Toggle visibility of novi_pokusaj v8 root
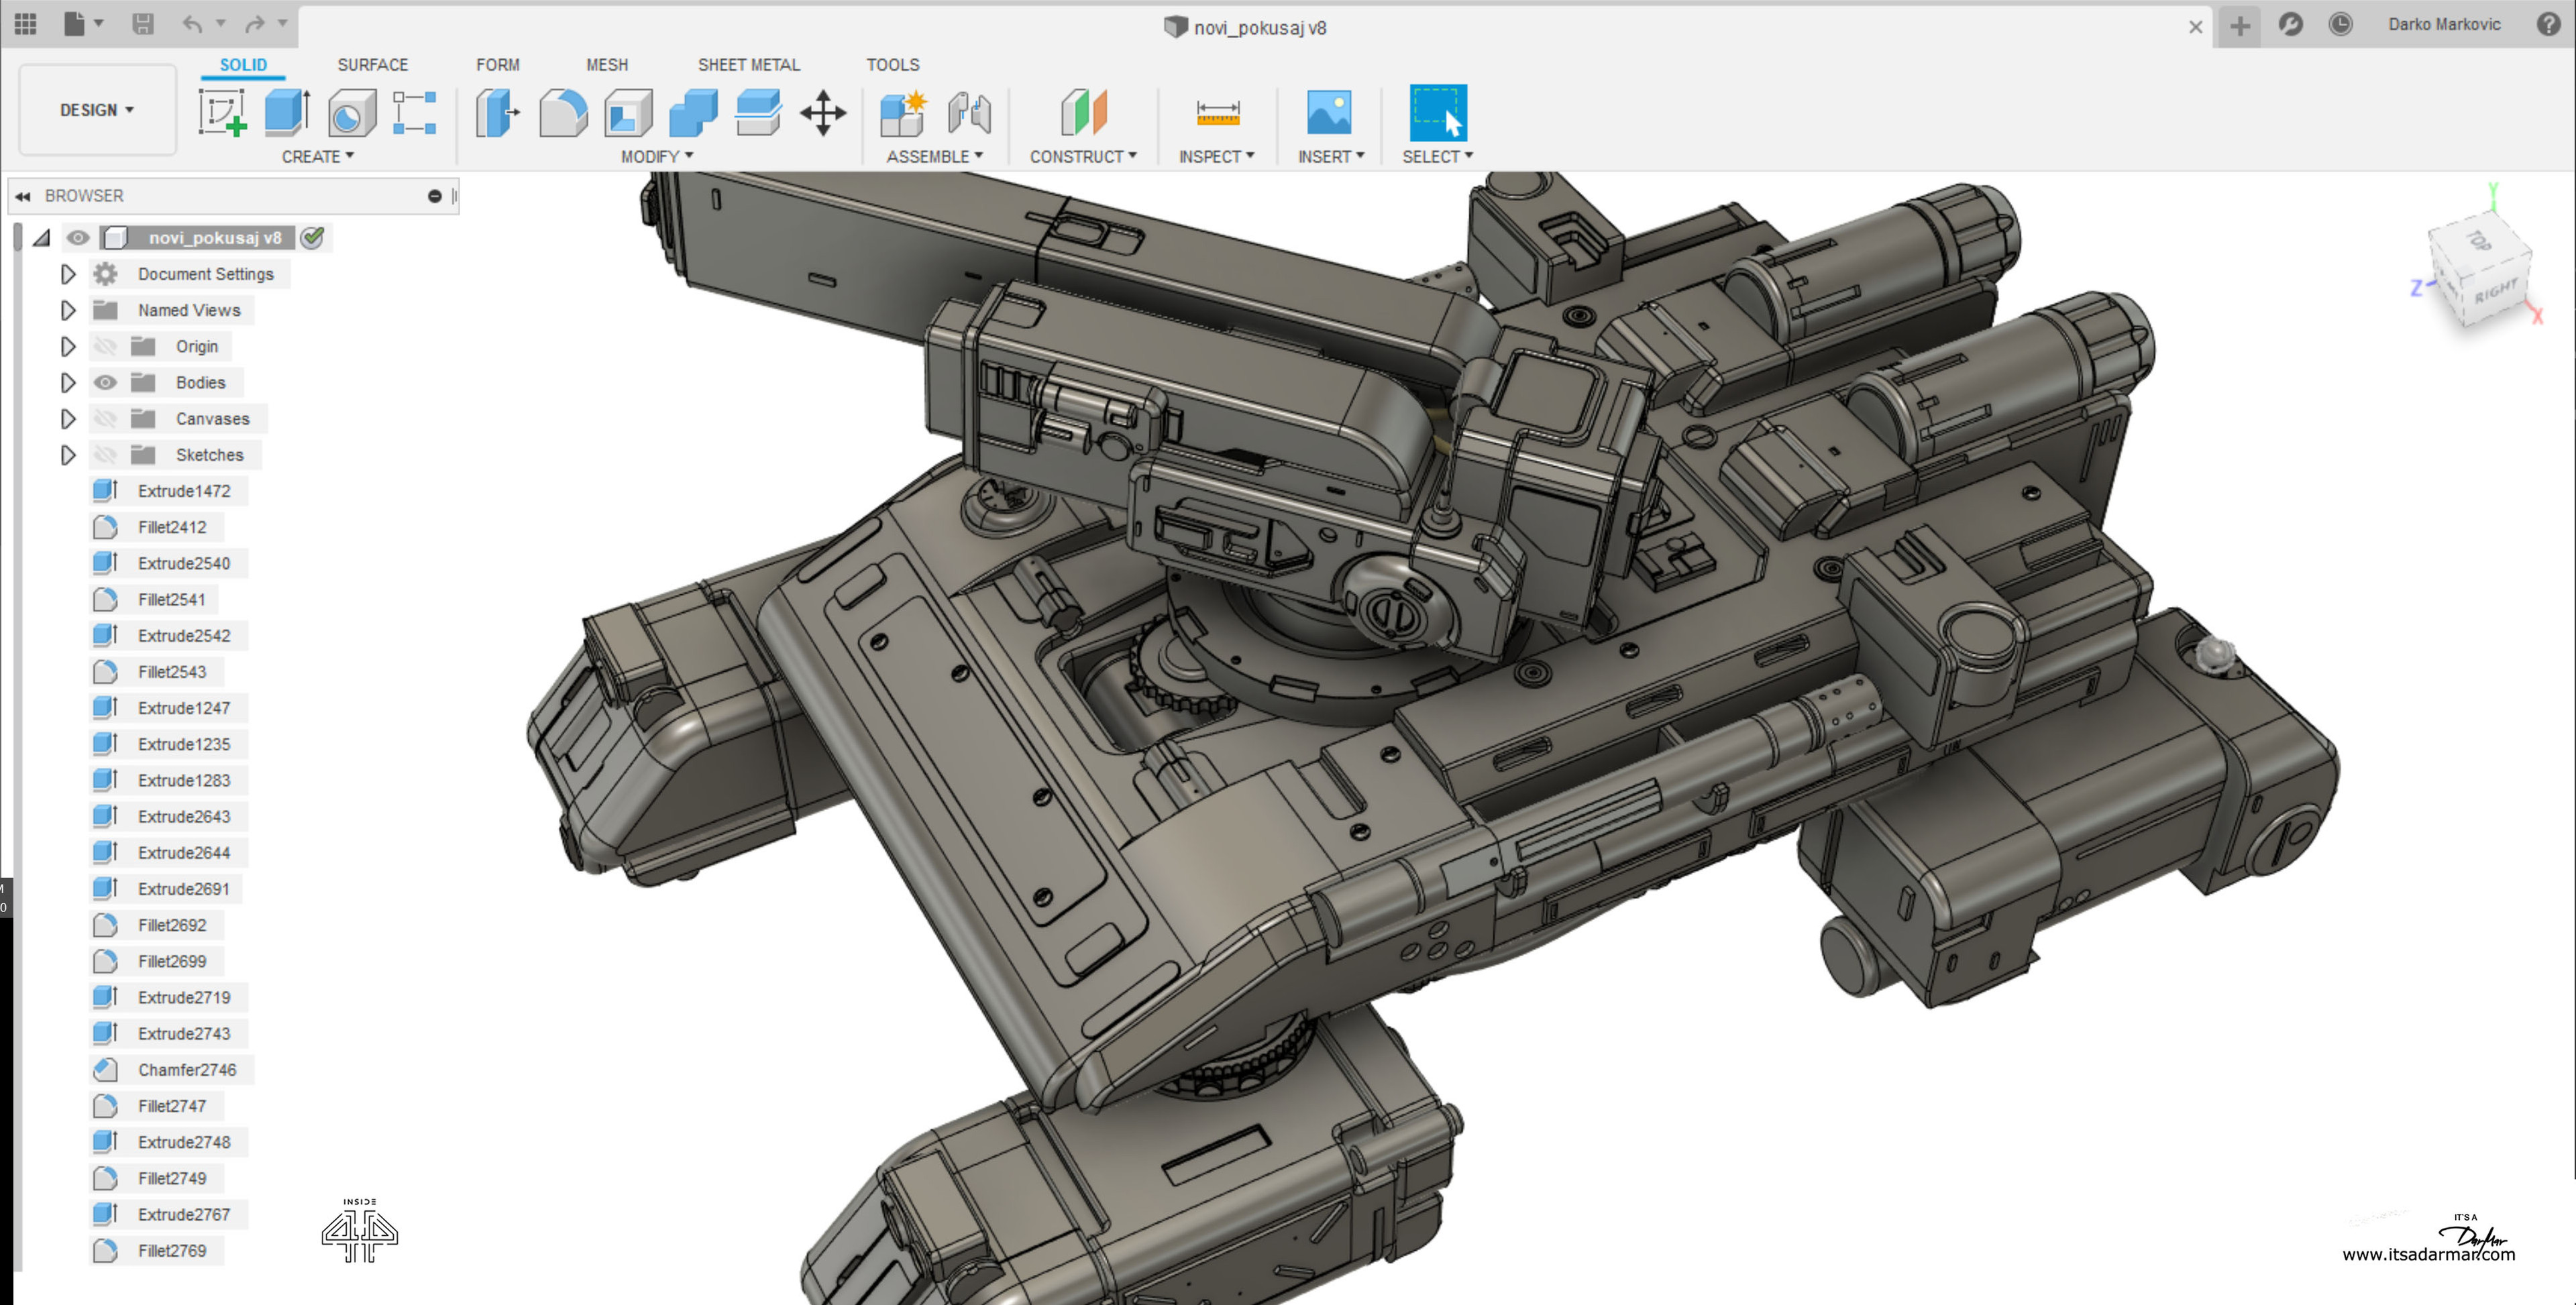Screen dimensions: 2576x1305 pos(78,237)
